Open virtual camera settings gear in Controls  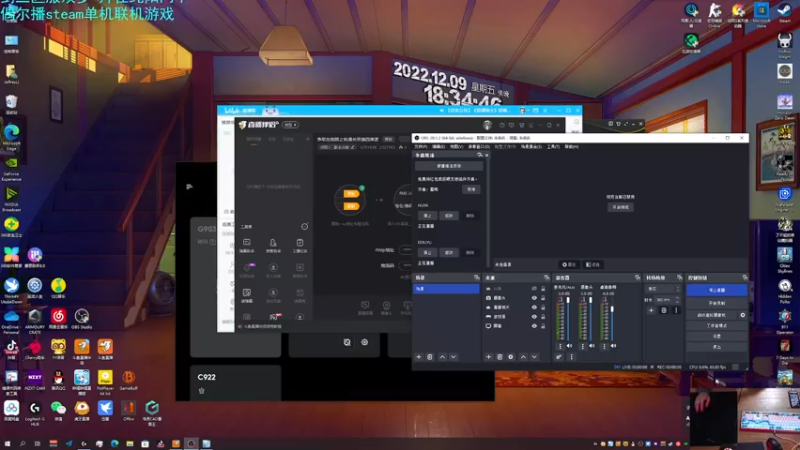tap(743, 315)
